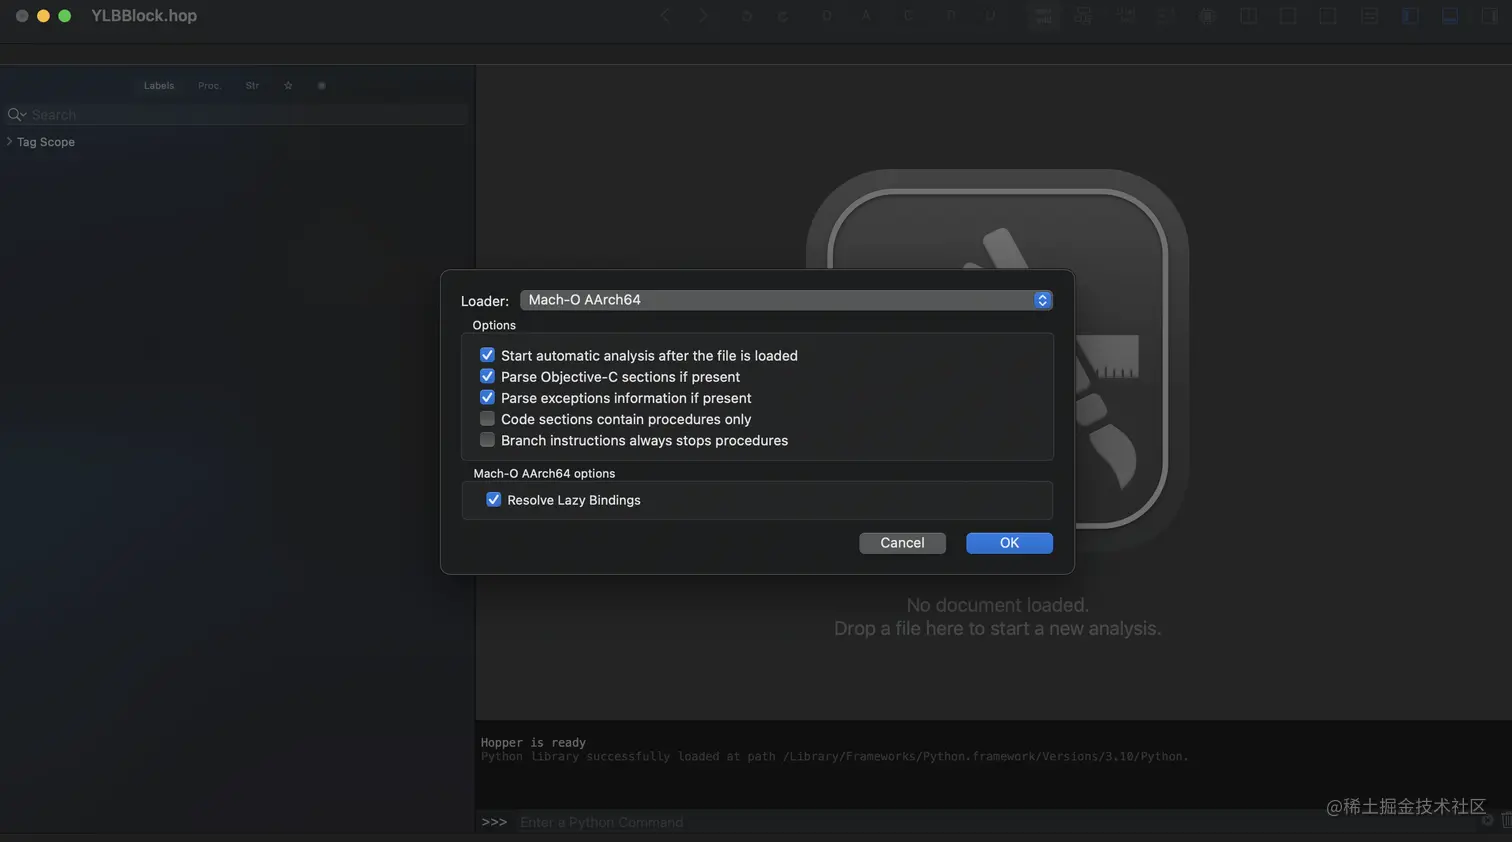Open the Loader dropdown Mach-O AArch64
1512x842 pixels.
(x=786, y=300)
